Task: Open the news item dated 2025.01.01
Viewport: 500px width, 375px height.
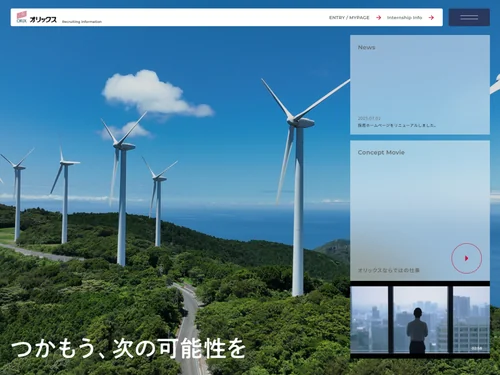Action: (x=397, y=122)
